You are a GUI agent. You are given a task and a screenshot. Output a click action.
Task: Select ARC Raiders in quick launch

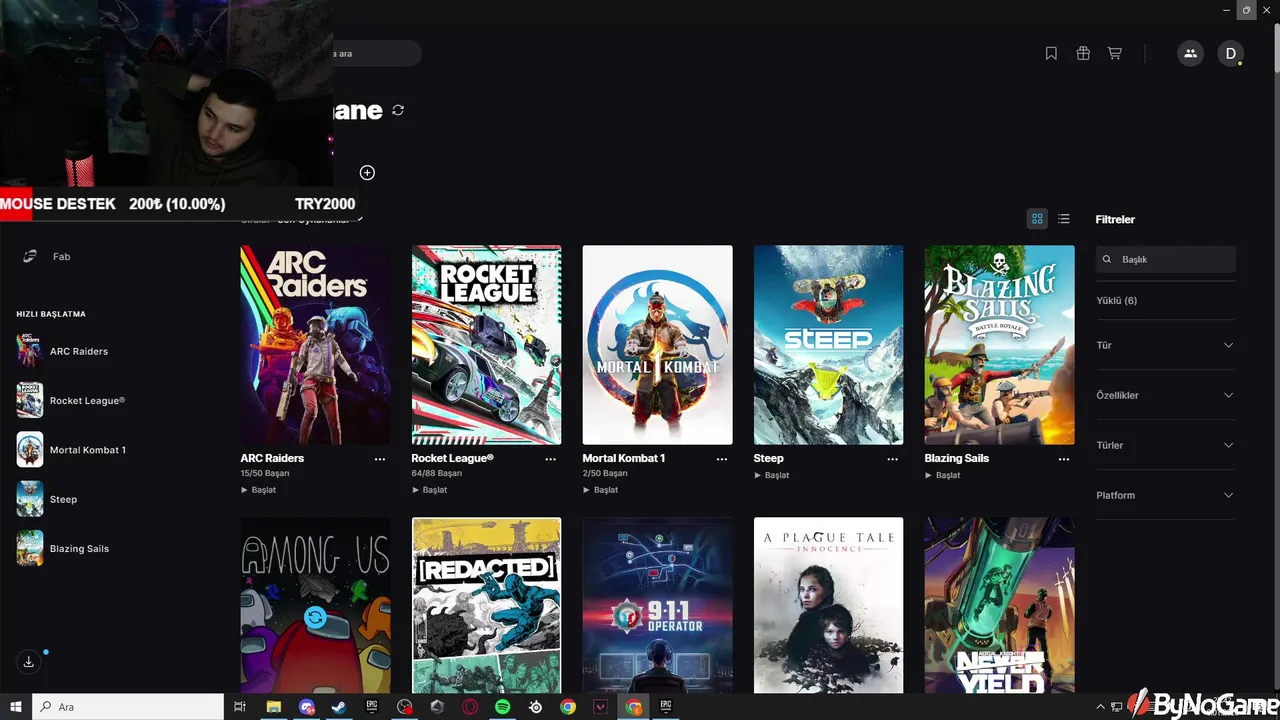click(x=62, y=351)
